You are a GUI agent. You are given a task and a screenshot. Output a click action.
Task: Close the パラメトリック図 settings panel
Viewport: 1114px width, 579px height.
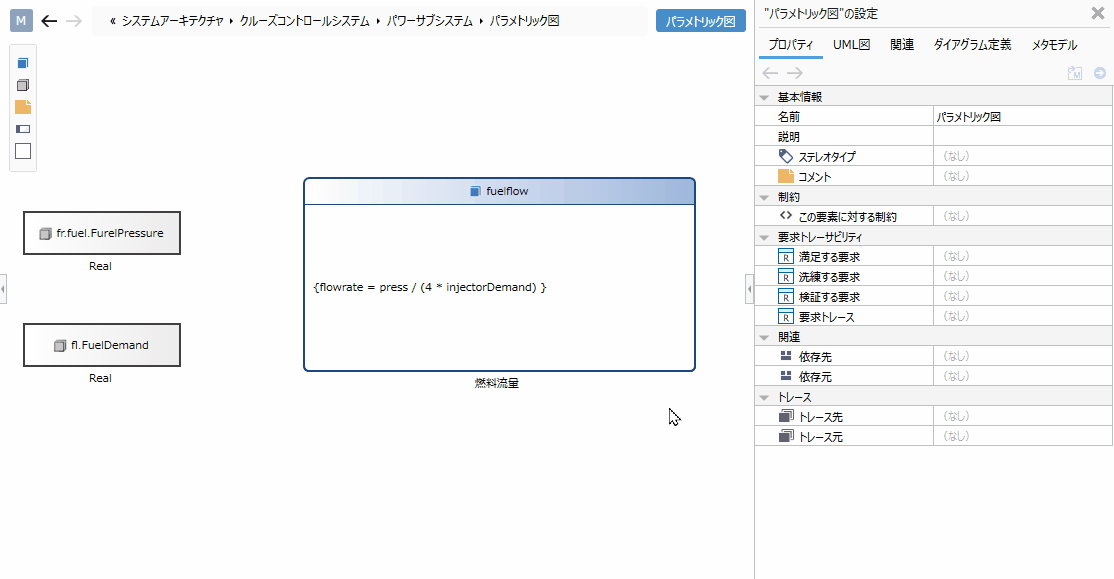(1098, 13)
